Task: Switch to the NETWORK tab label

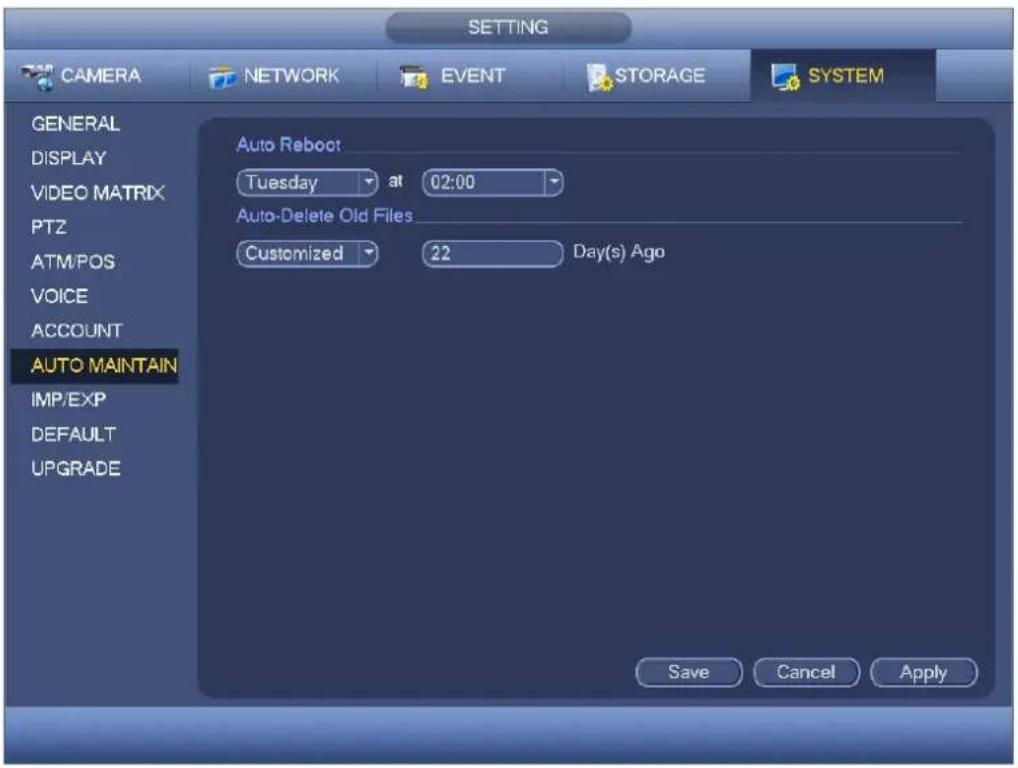Action: [x=292, y=75]
